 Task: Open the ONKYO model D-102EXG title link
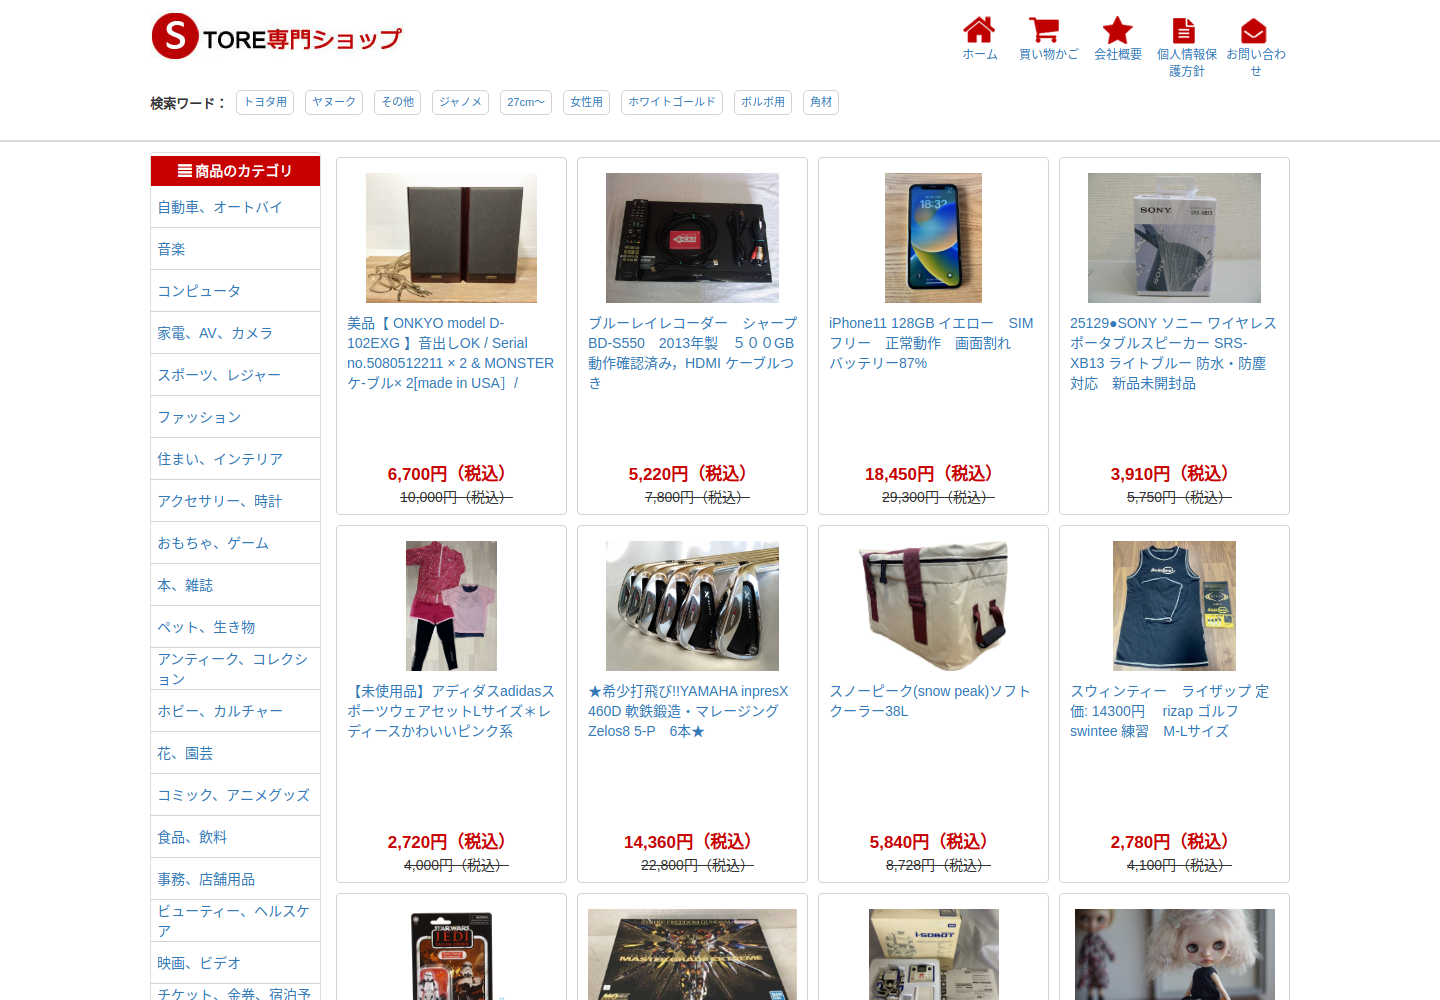(451, 353)
